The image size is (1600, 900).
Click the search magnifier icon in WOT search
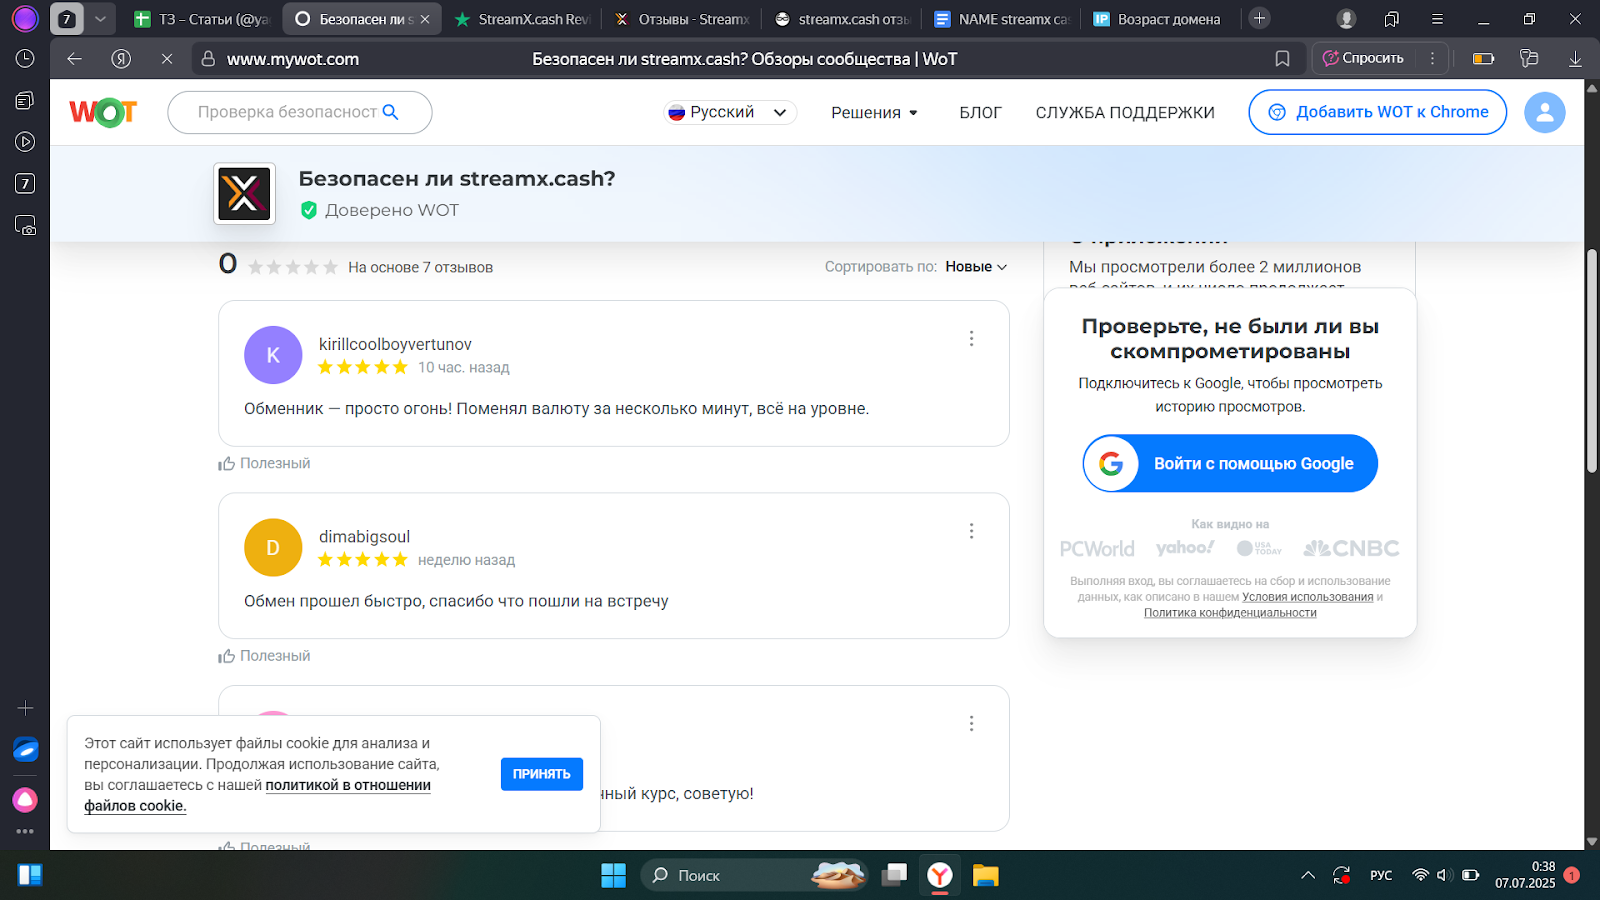391,112
